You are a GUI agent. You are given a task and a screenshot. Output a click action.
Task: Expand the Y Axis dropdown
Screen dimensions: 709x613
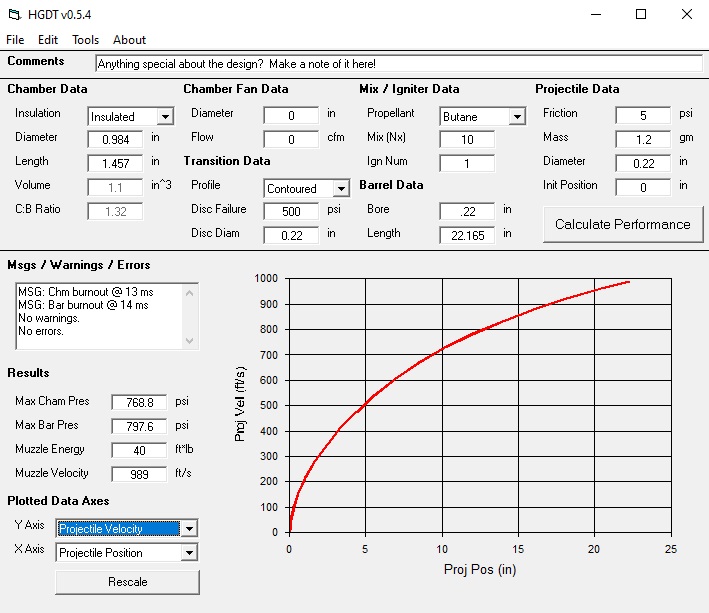189,529
